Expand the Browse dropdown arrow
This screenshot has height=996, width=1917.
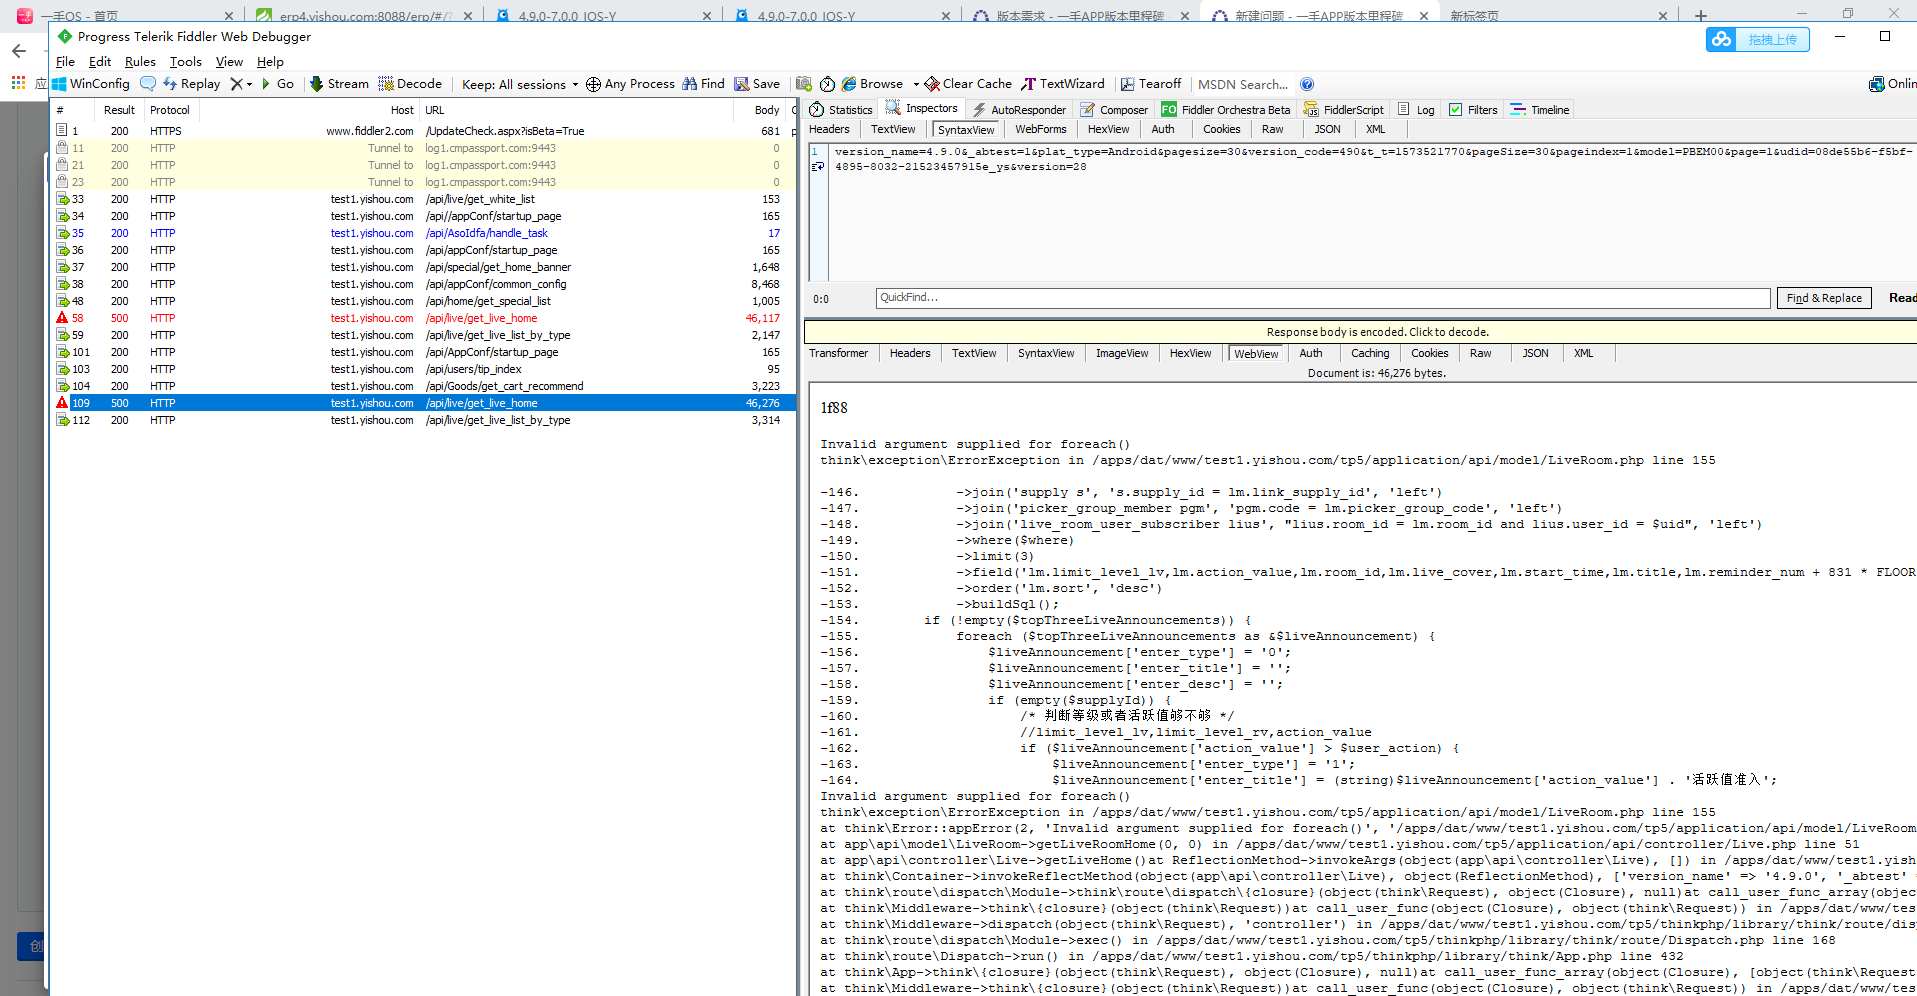click(916, 85)
